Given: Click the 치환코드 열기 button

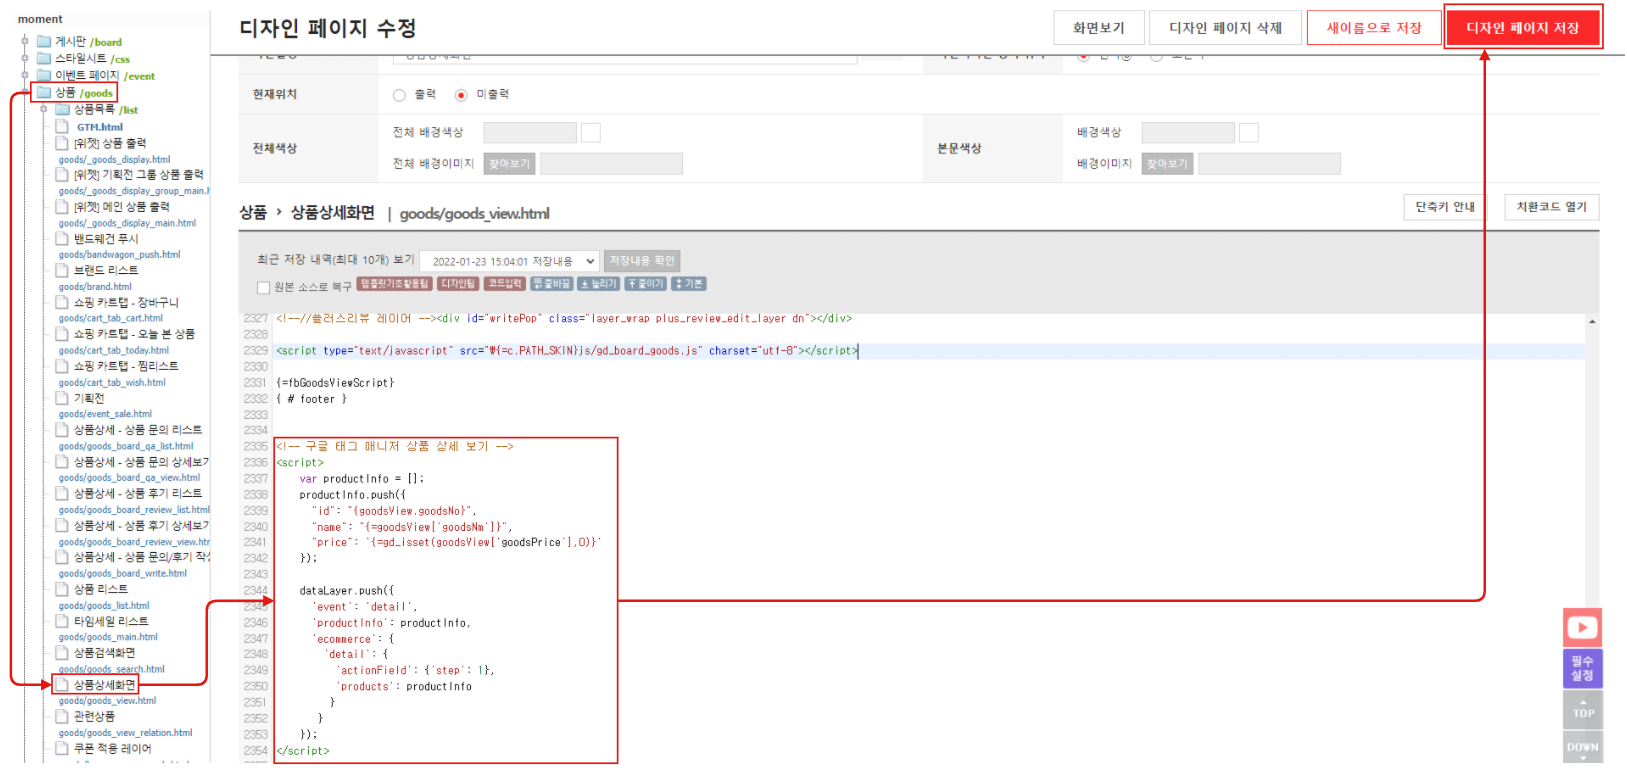Looking at the screenshot, I should (1551, 207).
